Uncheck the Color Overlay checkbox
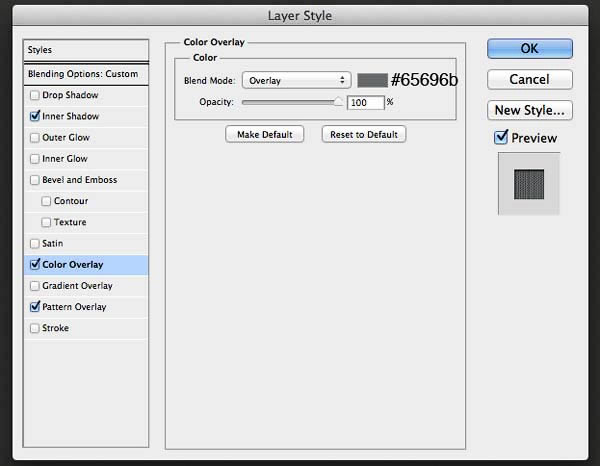The width and height of the screenshot is (600, 466). coord(34,264)
